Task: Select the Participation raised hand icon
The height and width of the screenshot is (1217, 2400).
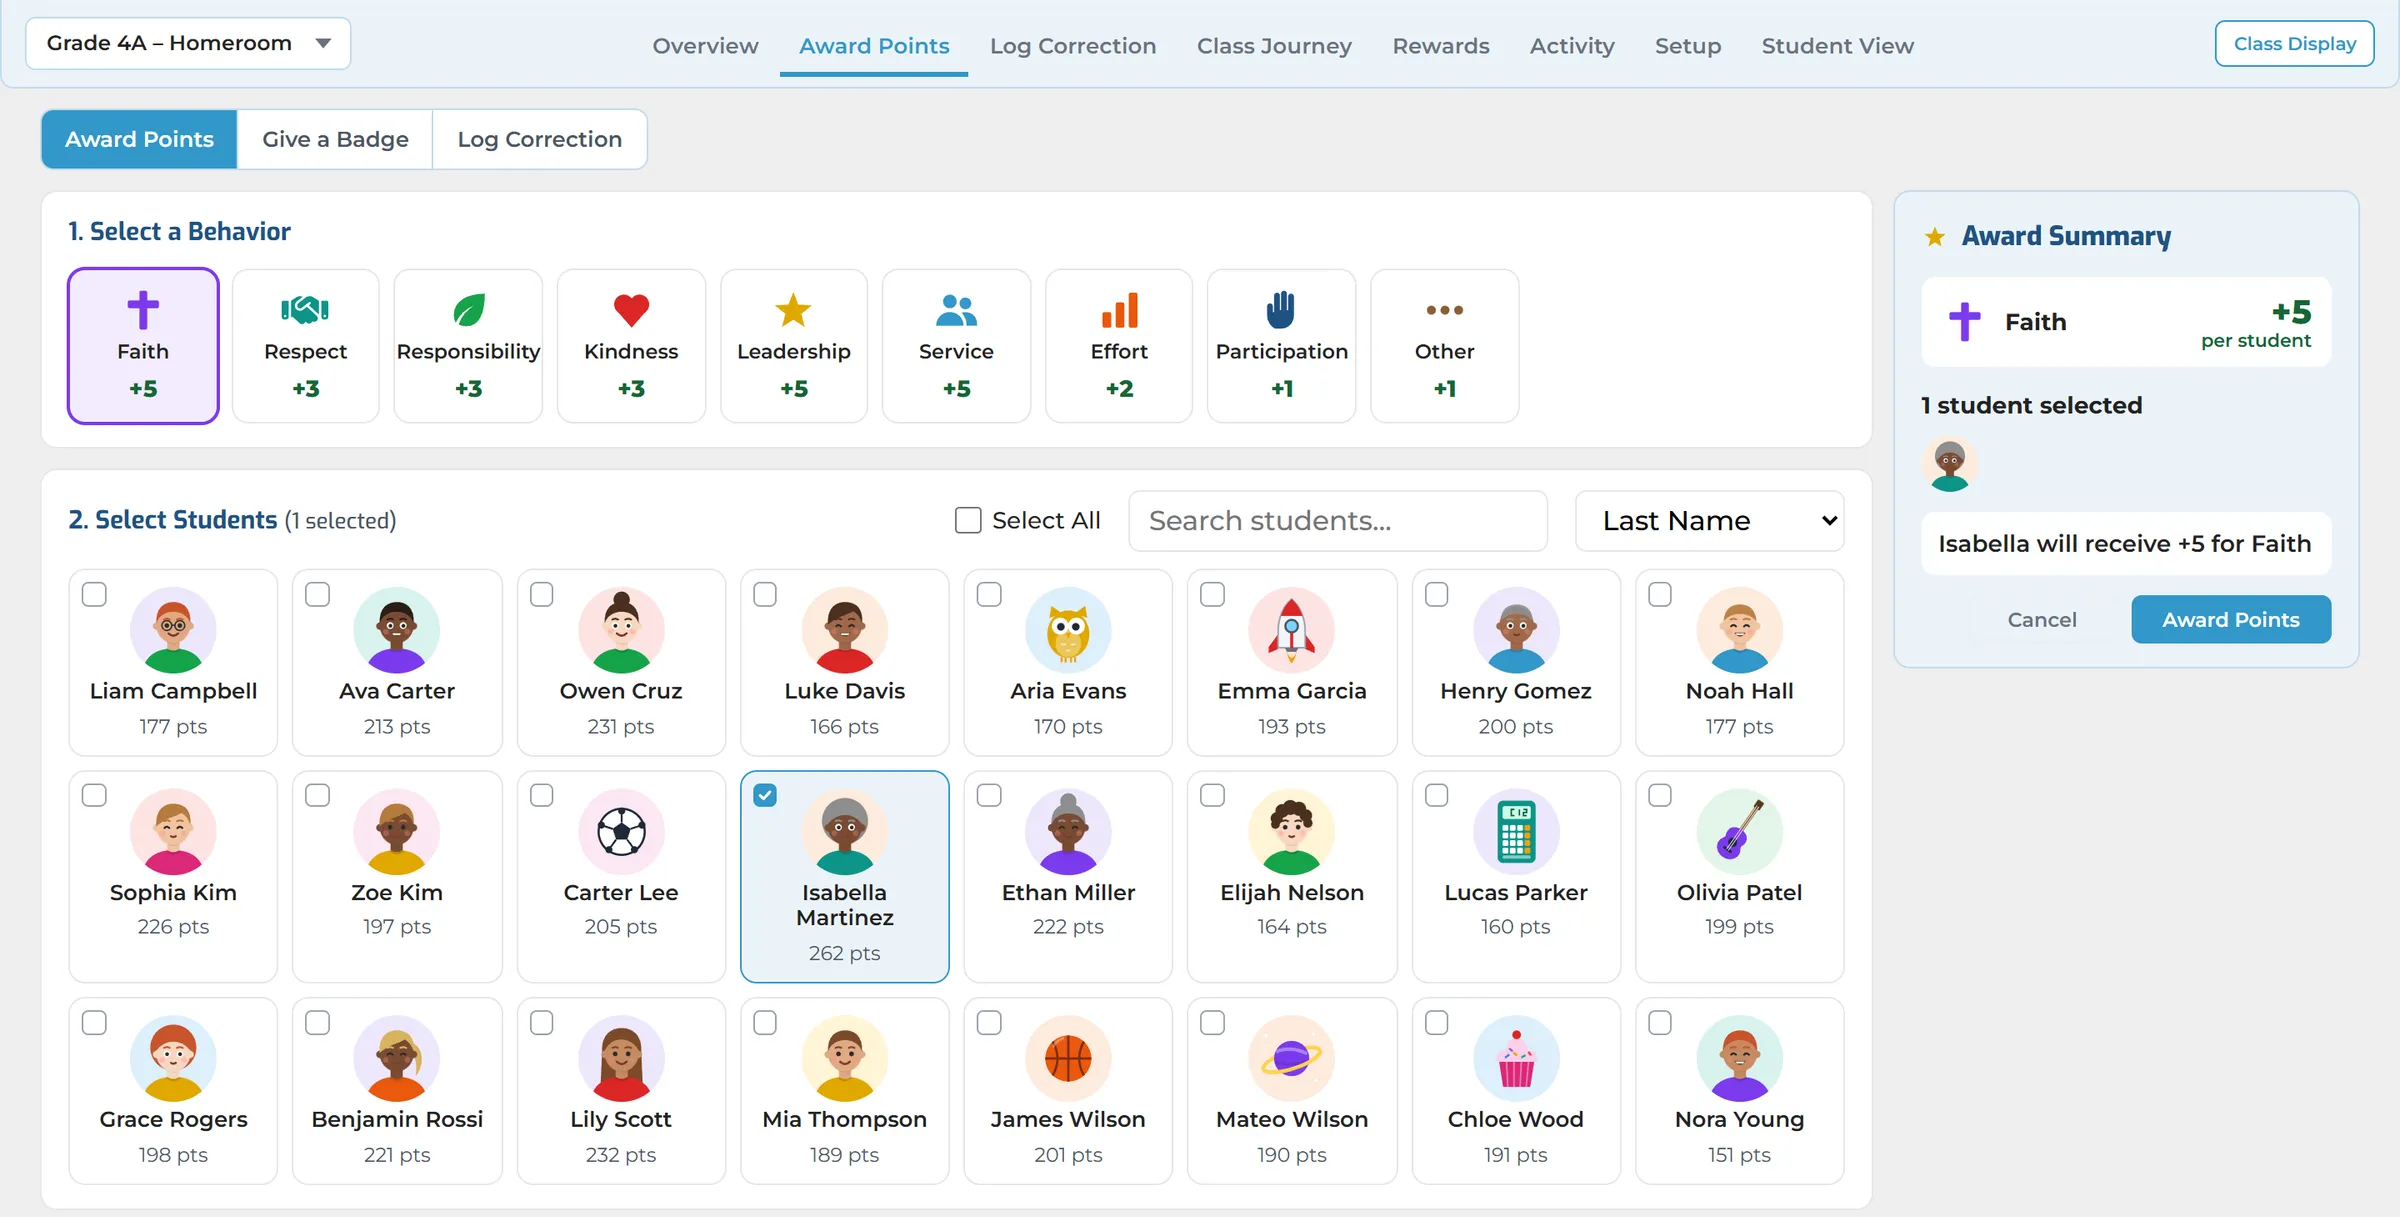Action: [1281, 310]
